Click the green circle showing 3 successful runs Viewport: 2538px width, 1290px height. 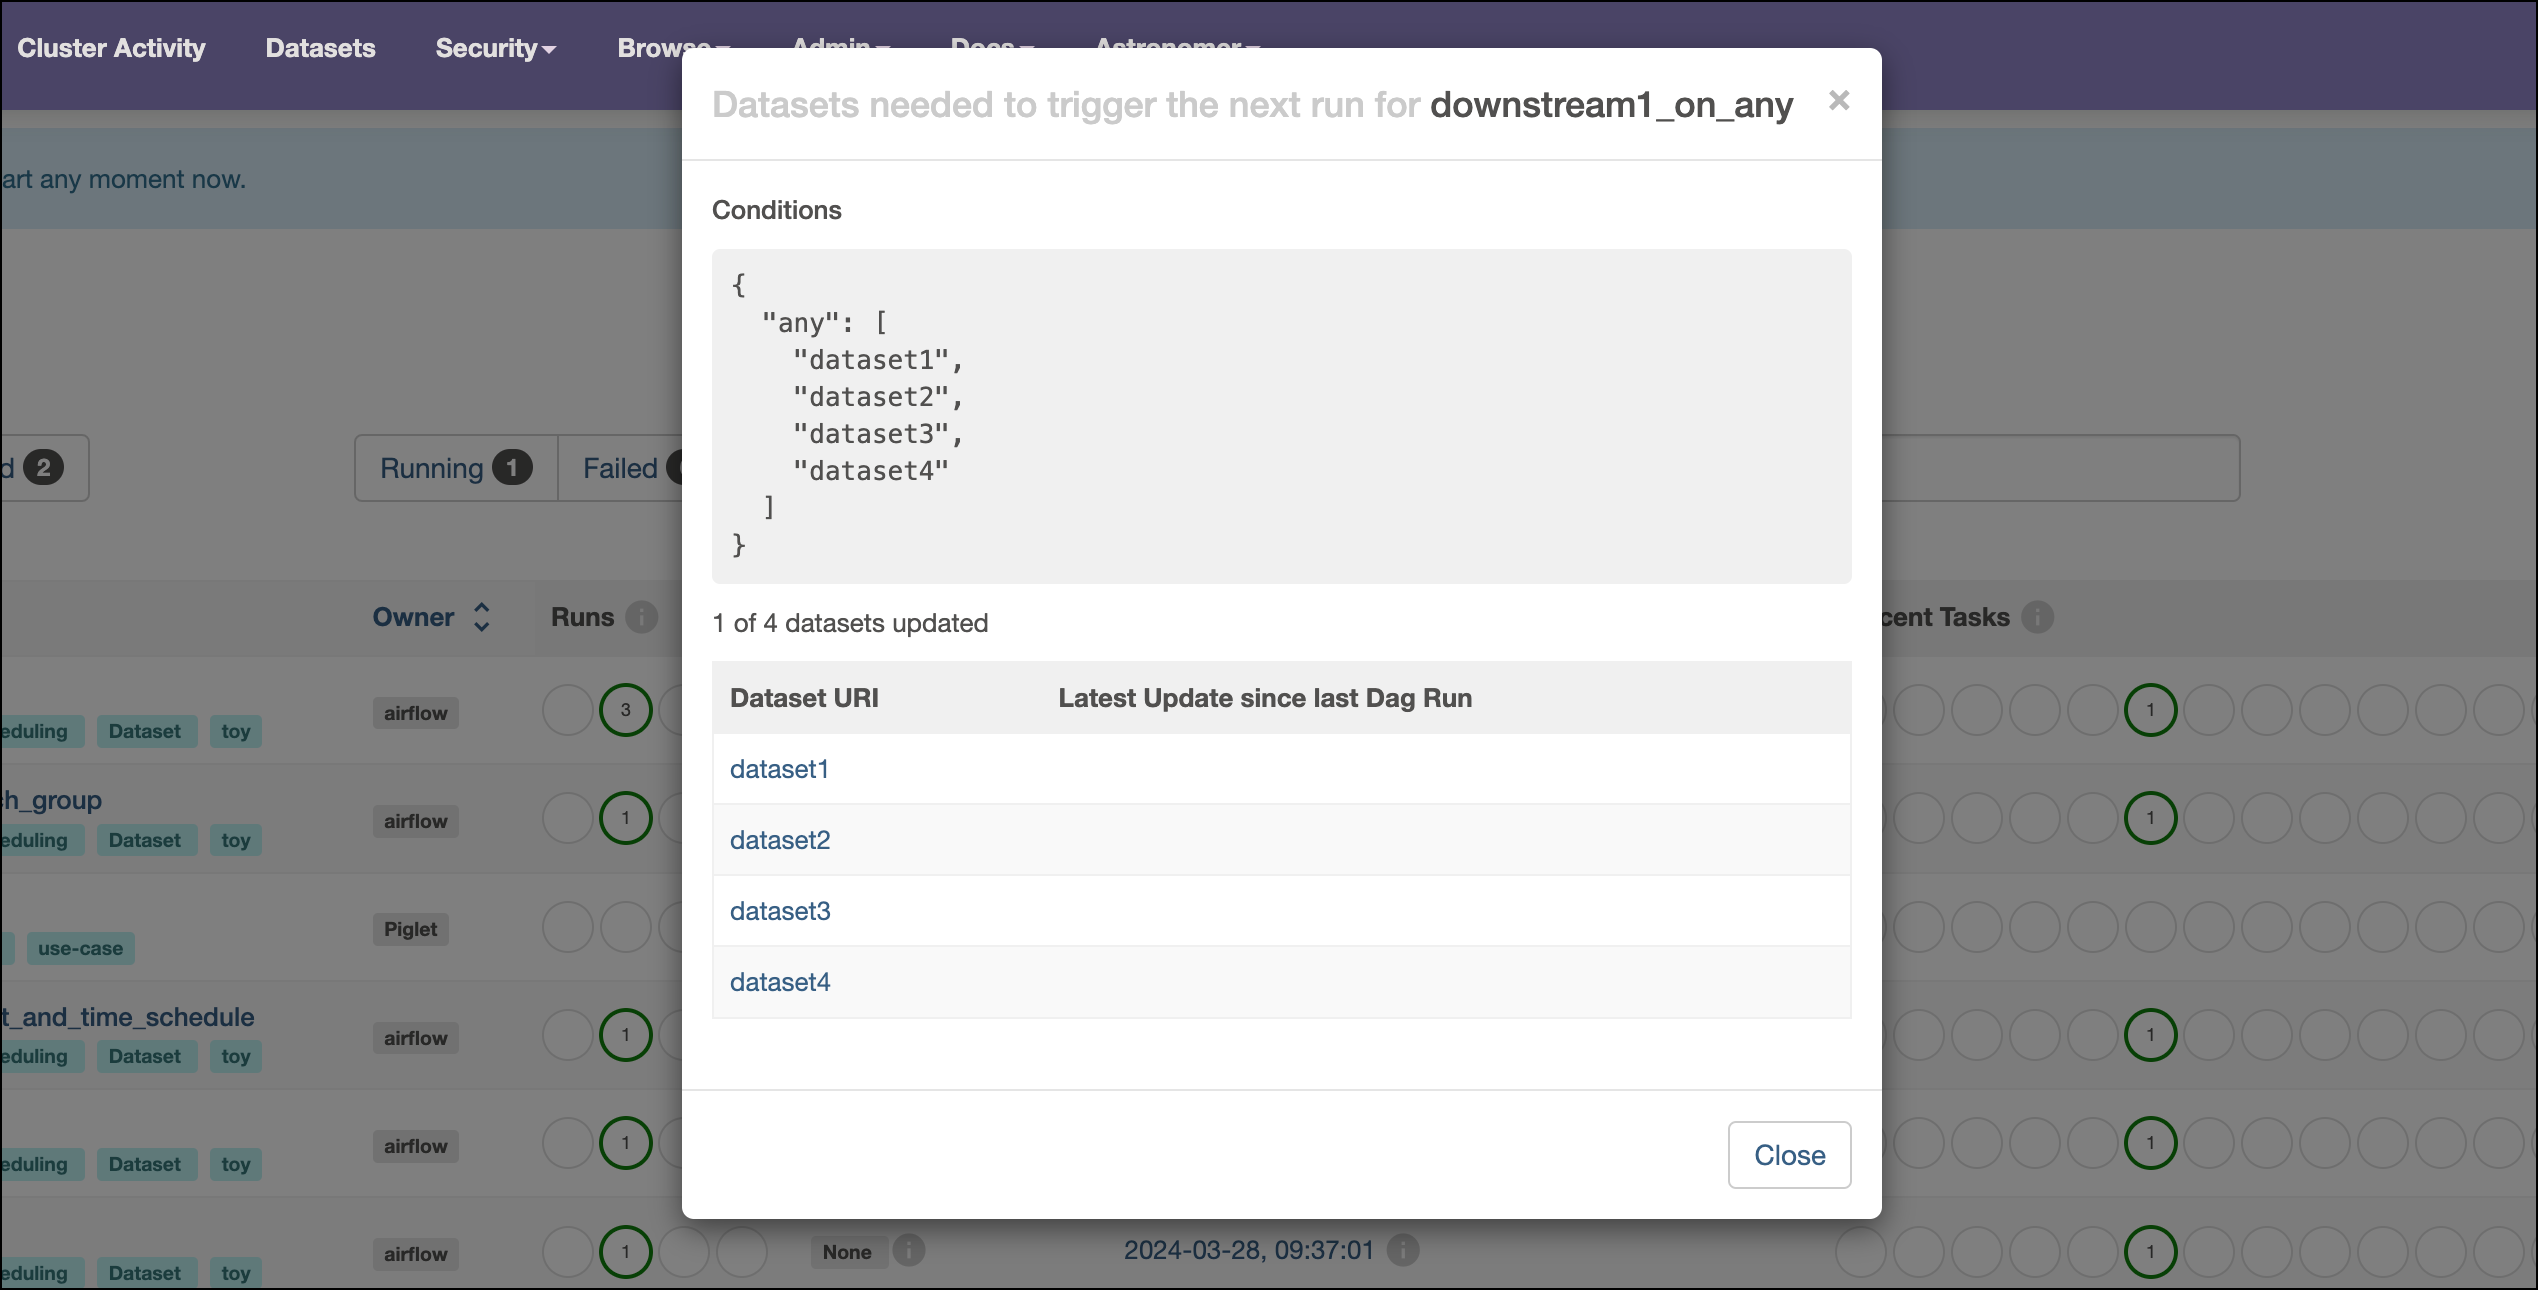coord(626,710)
